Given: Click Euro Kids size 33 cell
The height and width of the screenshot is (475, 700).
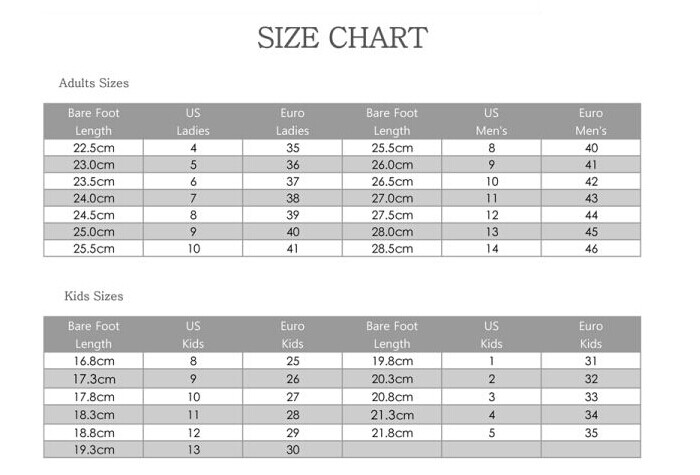Looking at the screenshot, I should [x=591, y=397].
